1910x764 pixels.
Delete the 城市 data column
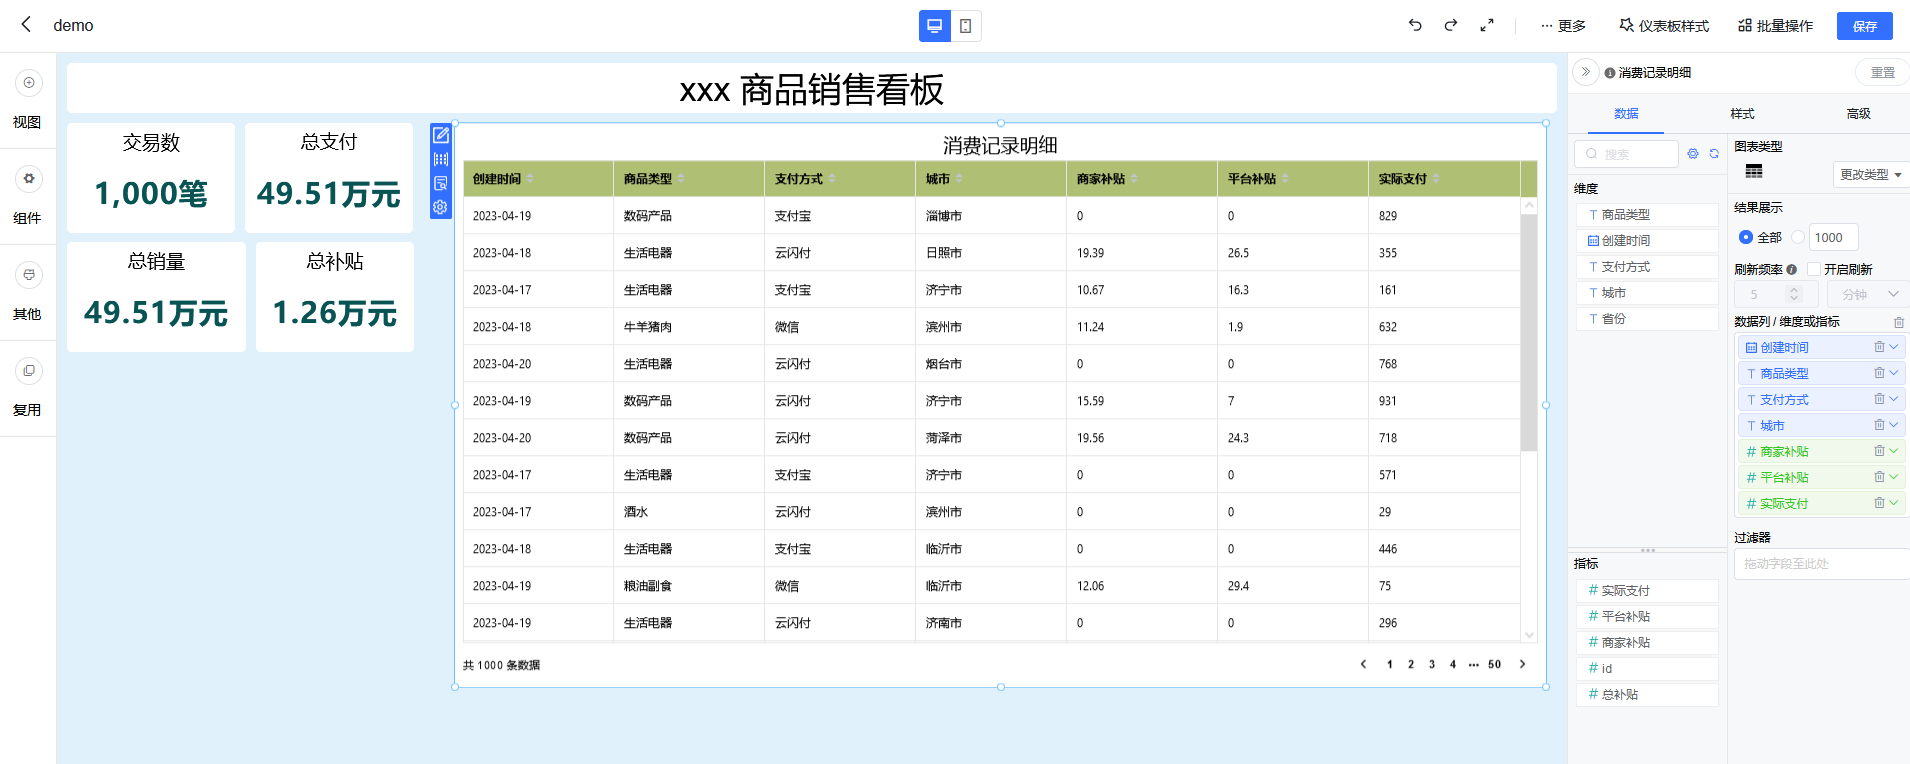point(1879,425)
